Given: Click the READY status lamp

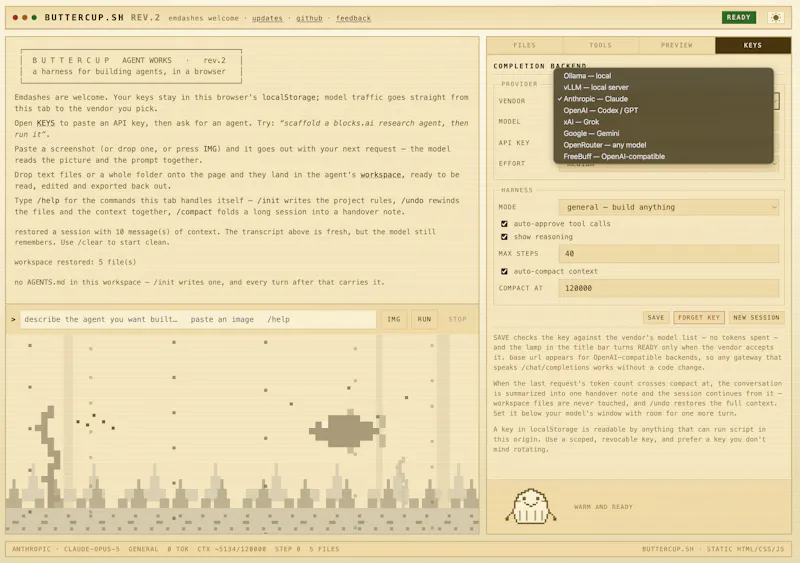Looking at the screenshot, I should tap(738, 17).
